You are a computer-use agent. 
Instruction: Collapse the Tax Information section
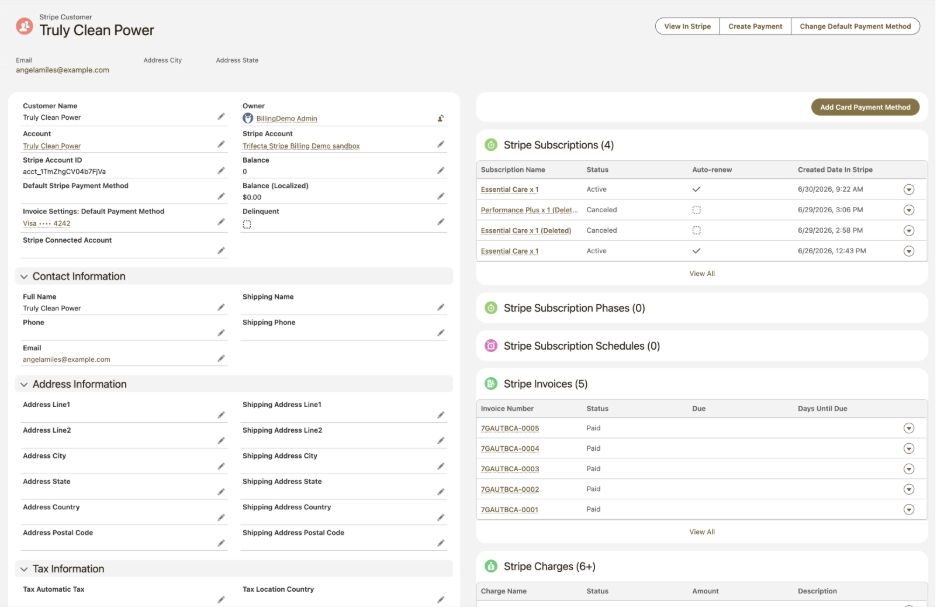point(24,569)
